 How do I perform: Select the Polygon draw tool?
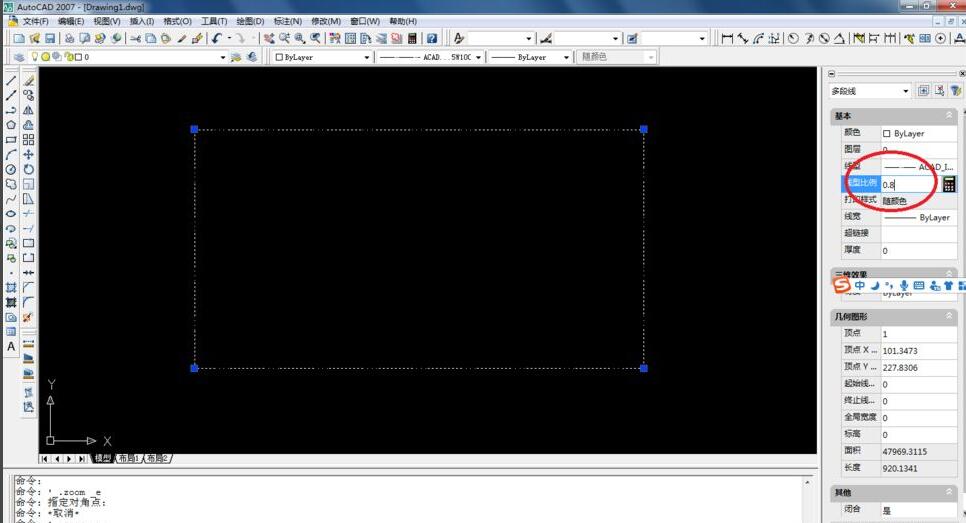11,125
